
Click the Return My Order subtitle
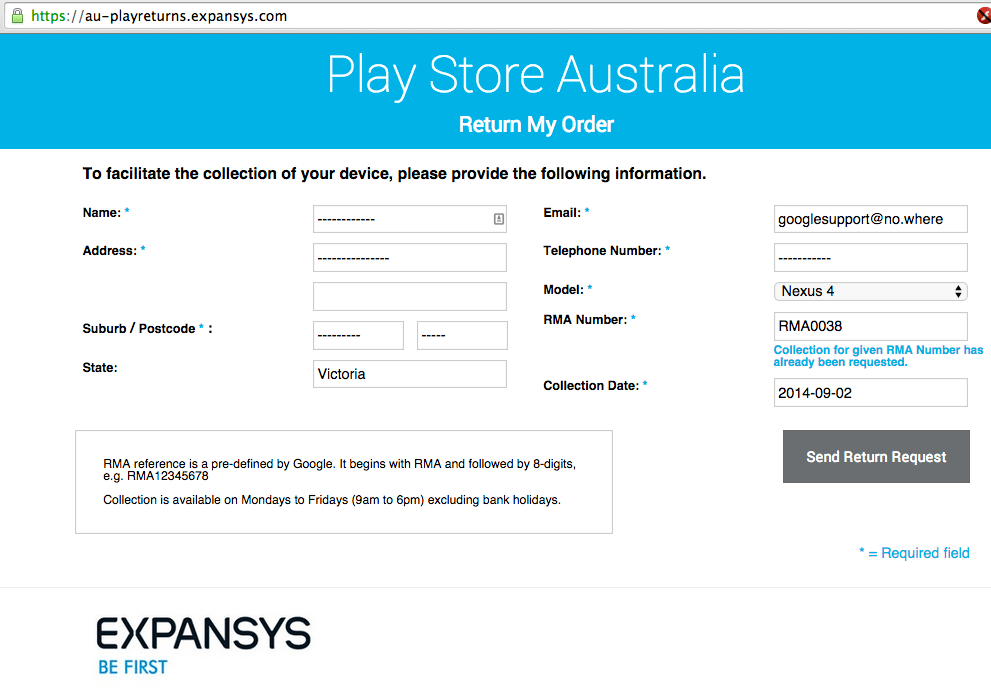(536, 125)
